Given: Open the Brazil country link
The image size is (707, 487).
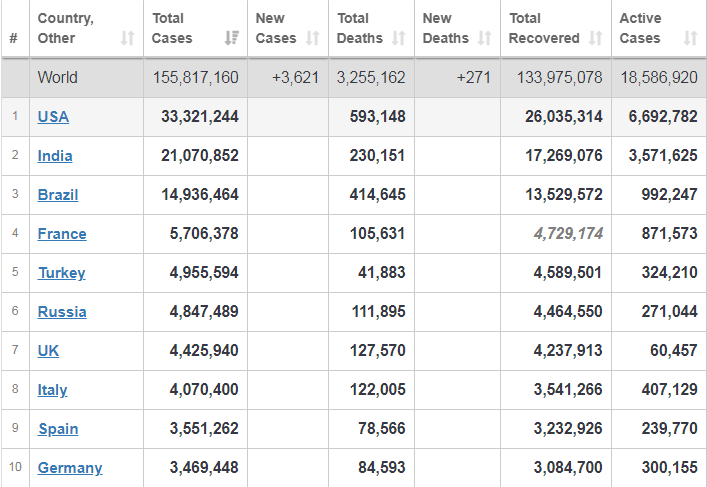Looking at the screenshot, I should (x=58, y=195).
